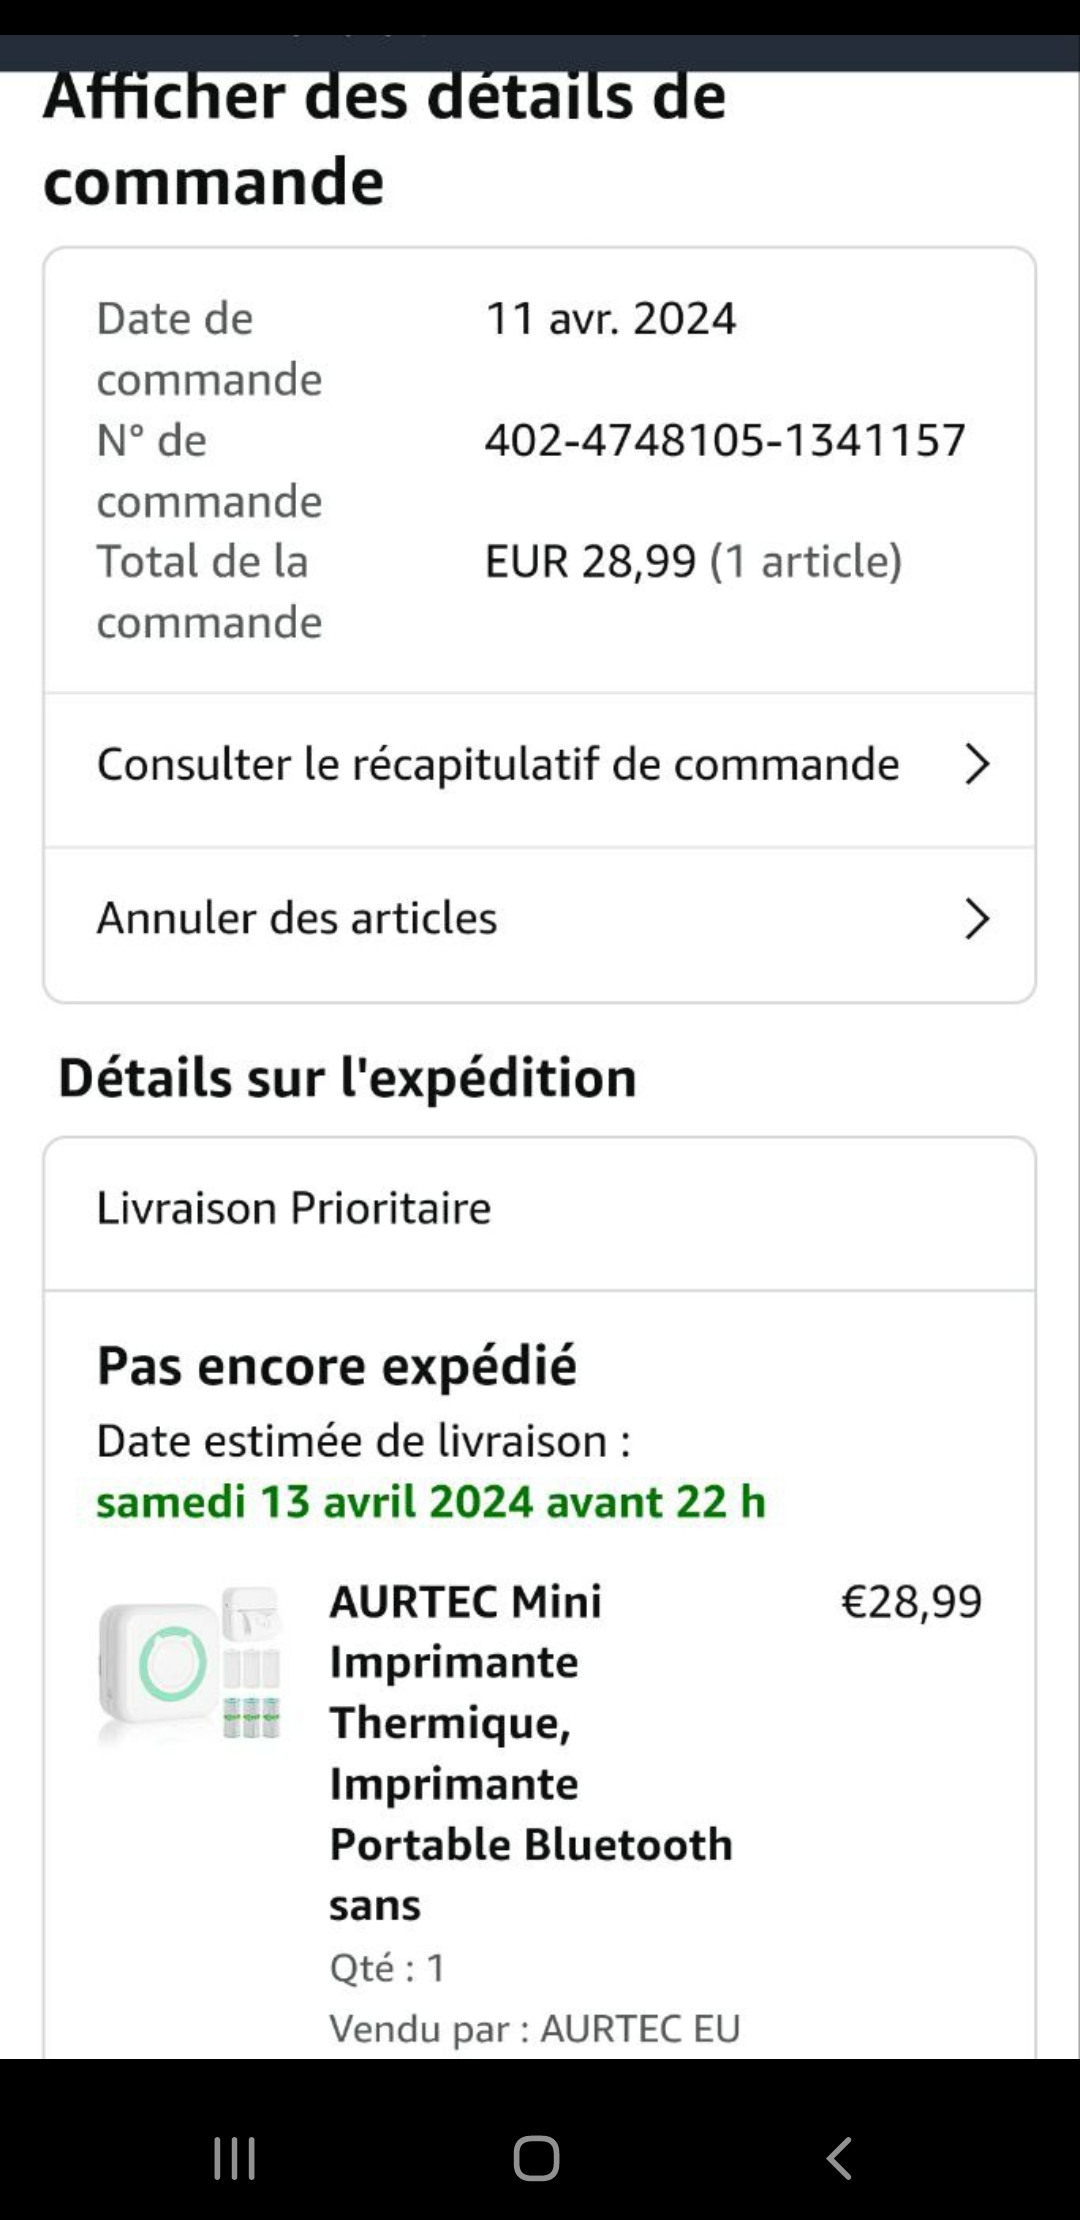This screenshot has width=1080, height=2220.
Task: Tap the Détails sur l'expédition heading
Action: 347,1077
